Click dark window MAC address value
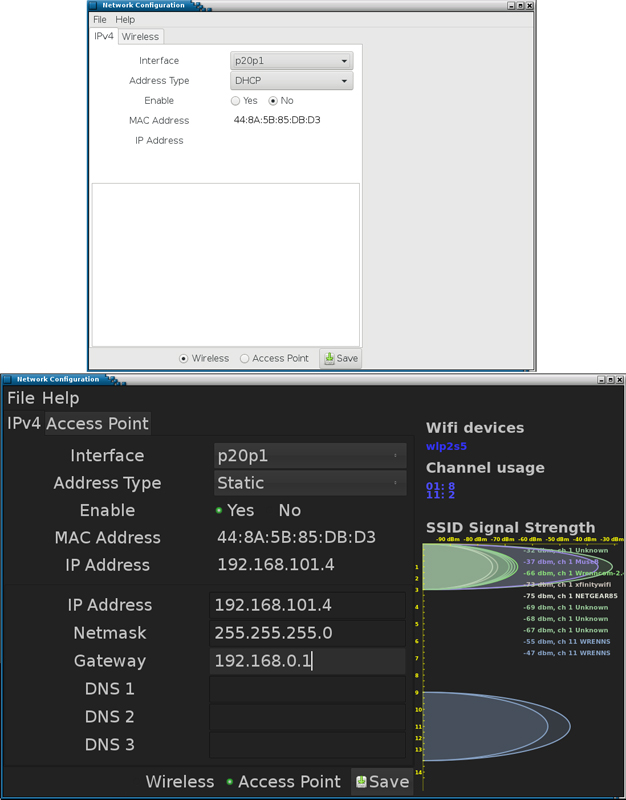Viewport: 626px width, 800px height. click(x=296, y=537)
